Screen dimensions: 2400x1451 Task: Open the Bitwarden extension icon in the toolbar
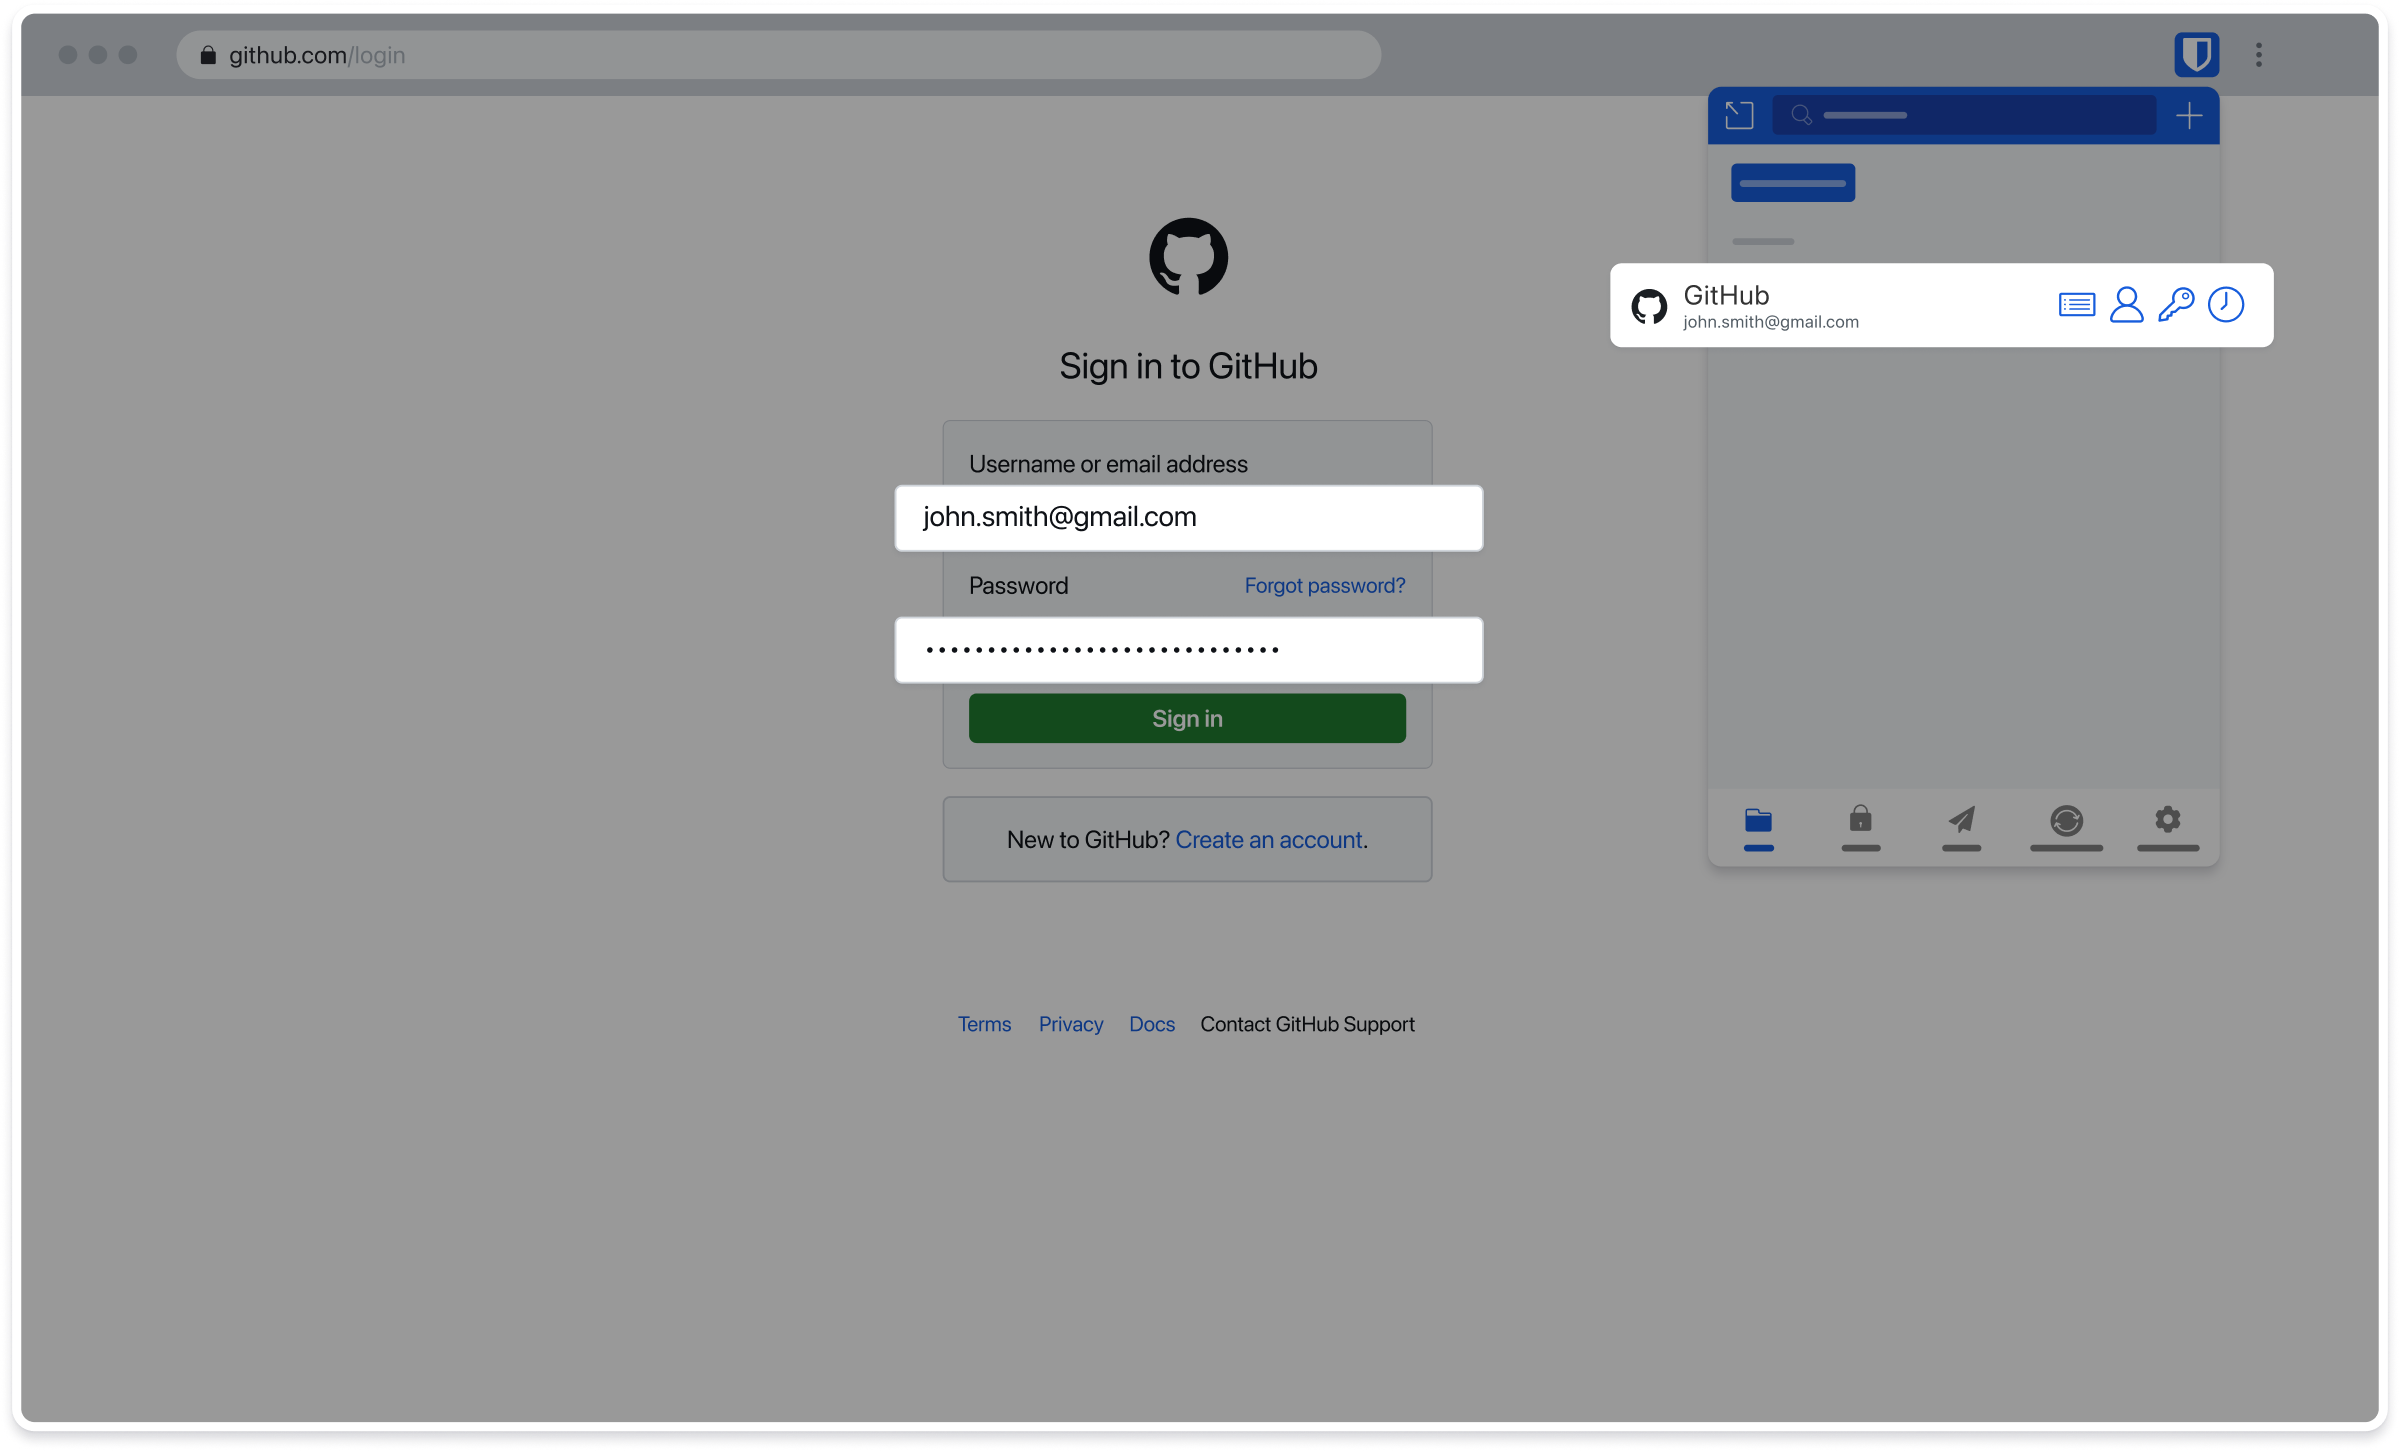tap(2196, 54)
